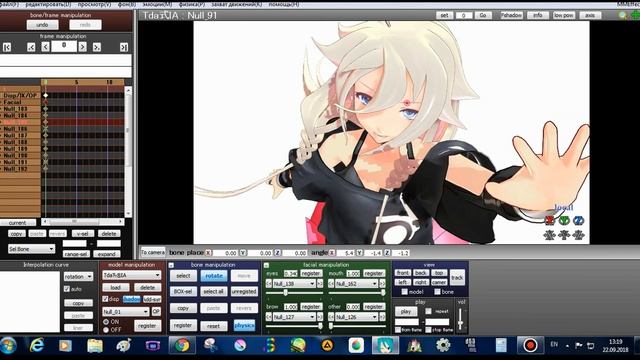Click the previous keyframe button
The height and width of the screenshot is (360, 640).
point(31,47)
